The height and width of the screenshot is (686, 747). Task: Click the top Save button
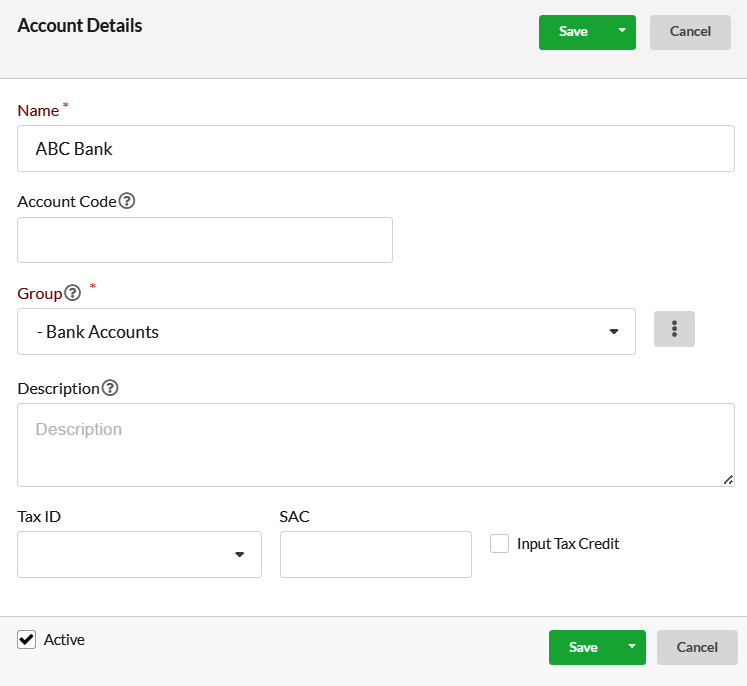point(573,31)
